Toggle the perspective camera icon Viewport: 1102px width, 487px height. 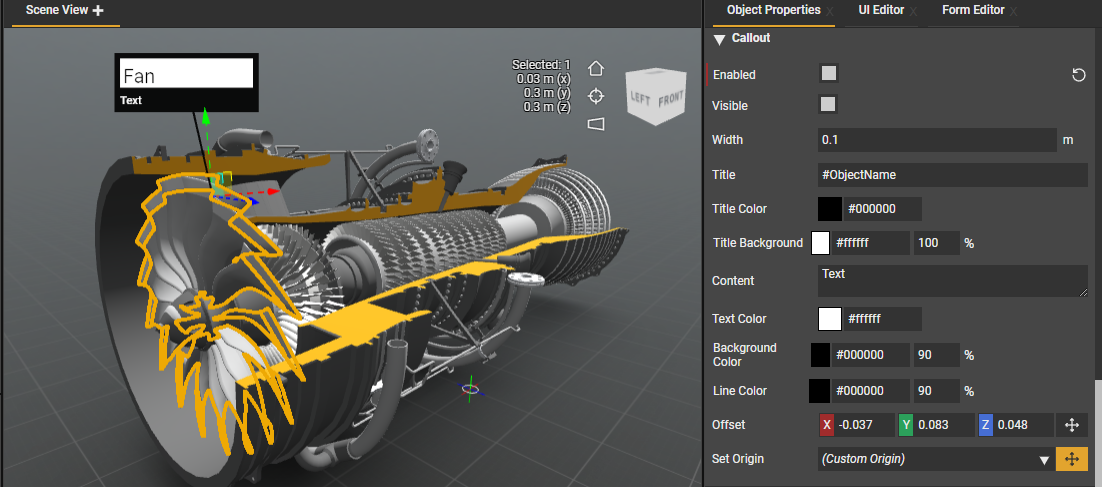point(596,123)
